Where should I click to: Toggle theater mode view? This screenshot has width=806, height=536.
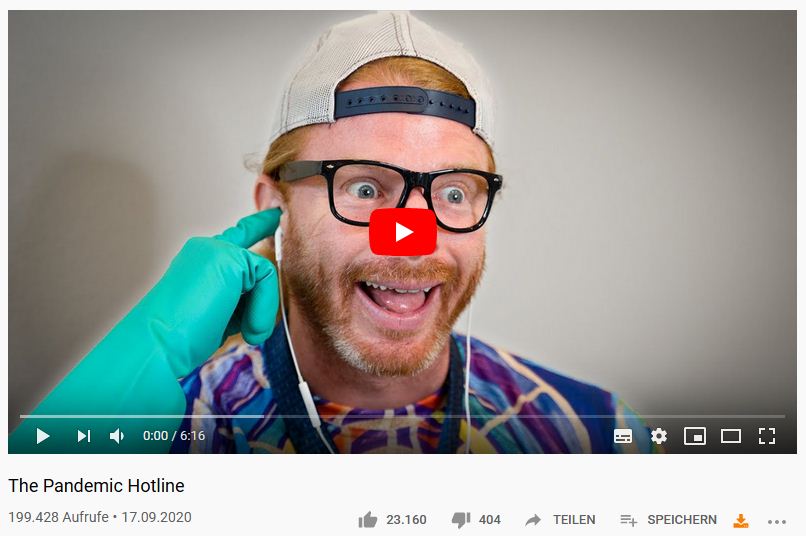coord(730,436)
